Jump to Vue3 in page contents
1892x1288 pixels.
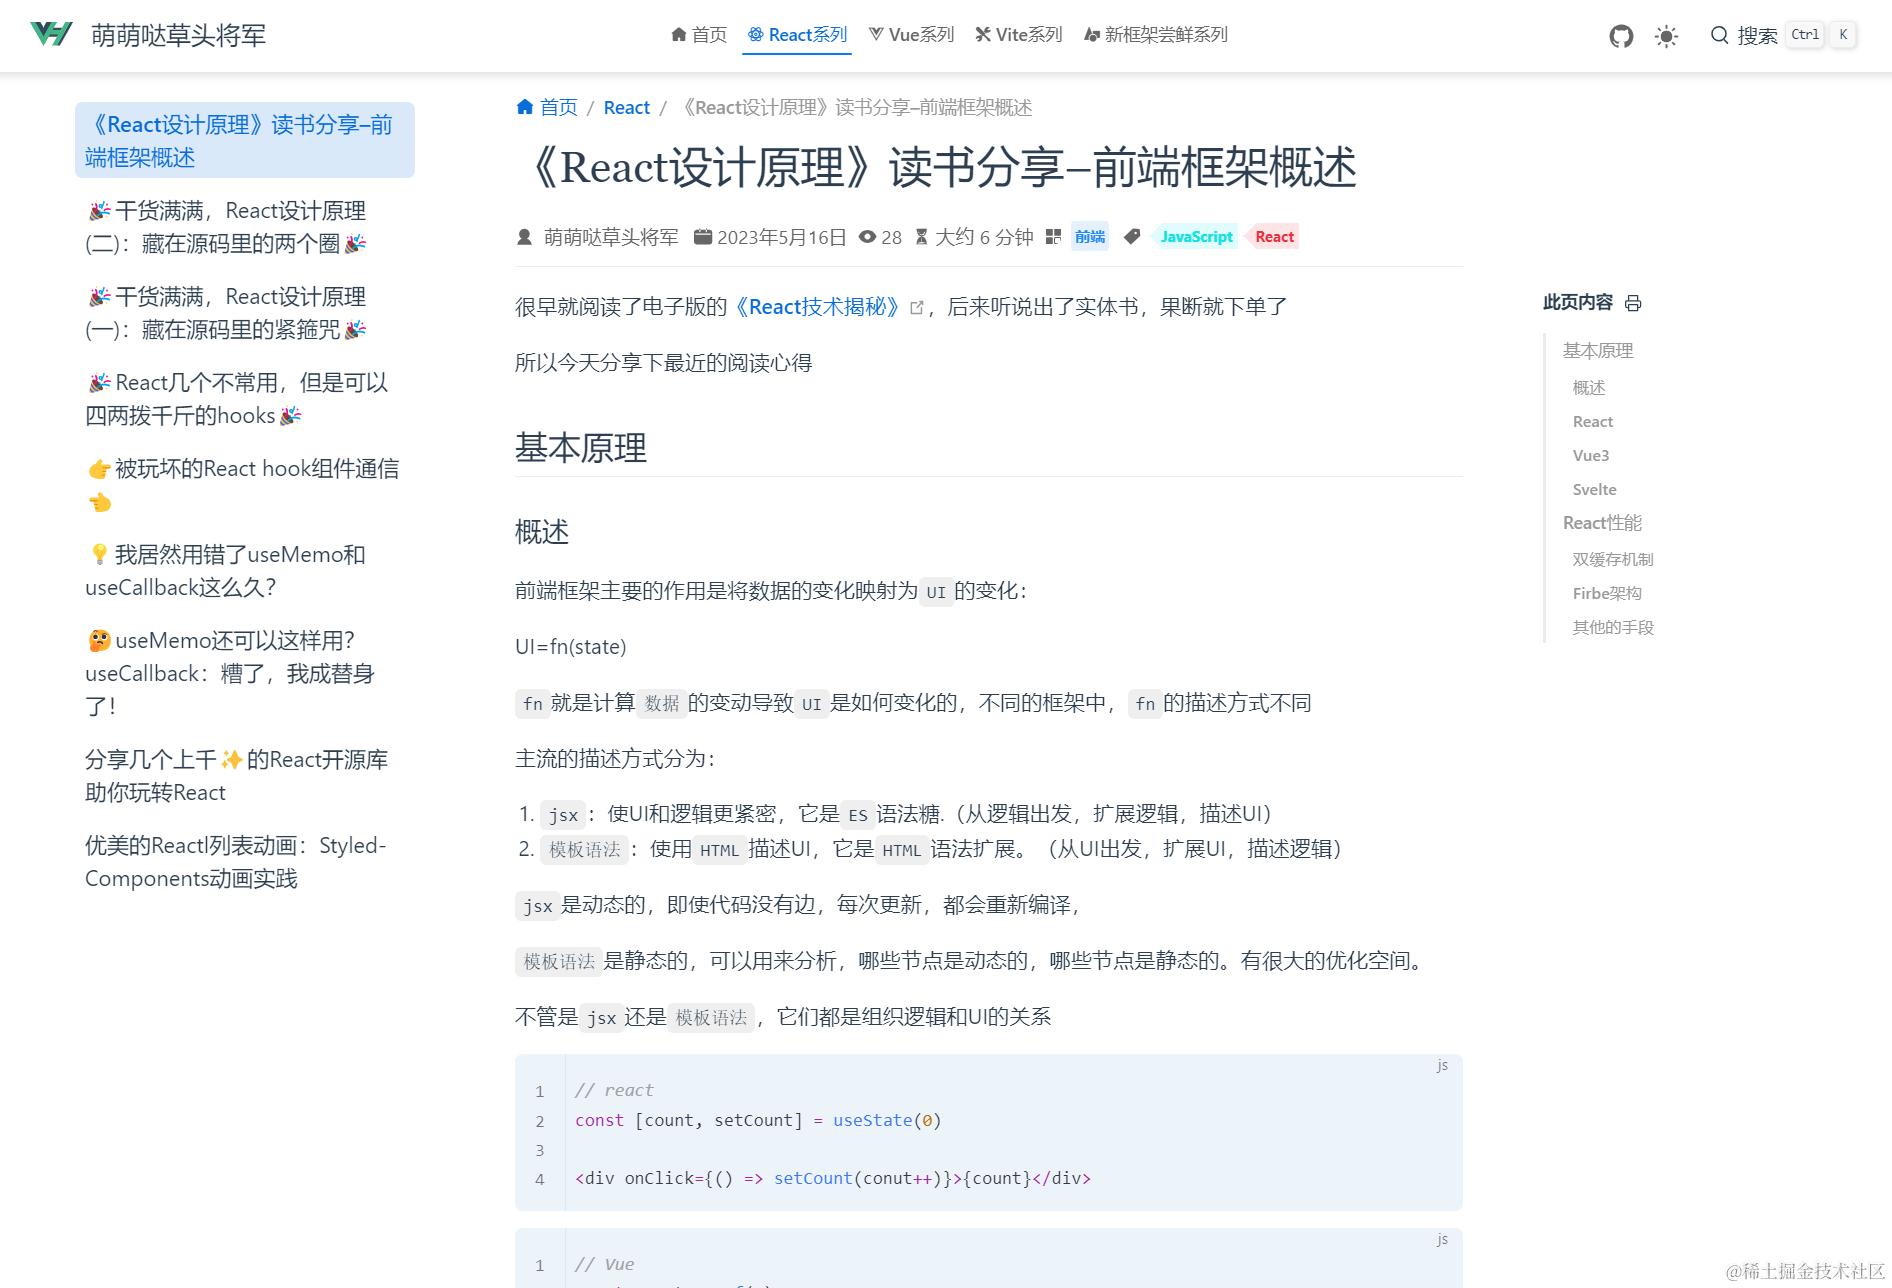(1590, 456)
